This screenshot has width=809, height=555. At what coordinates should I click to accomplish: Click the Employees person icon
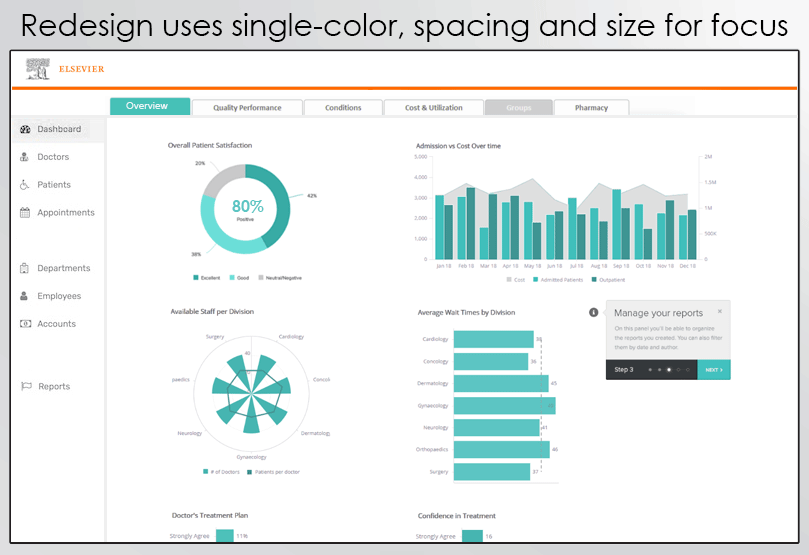(25, 296)
